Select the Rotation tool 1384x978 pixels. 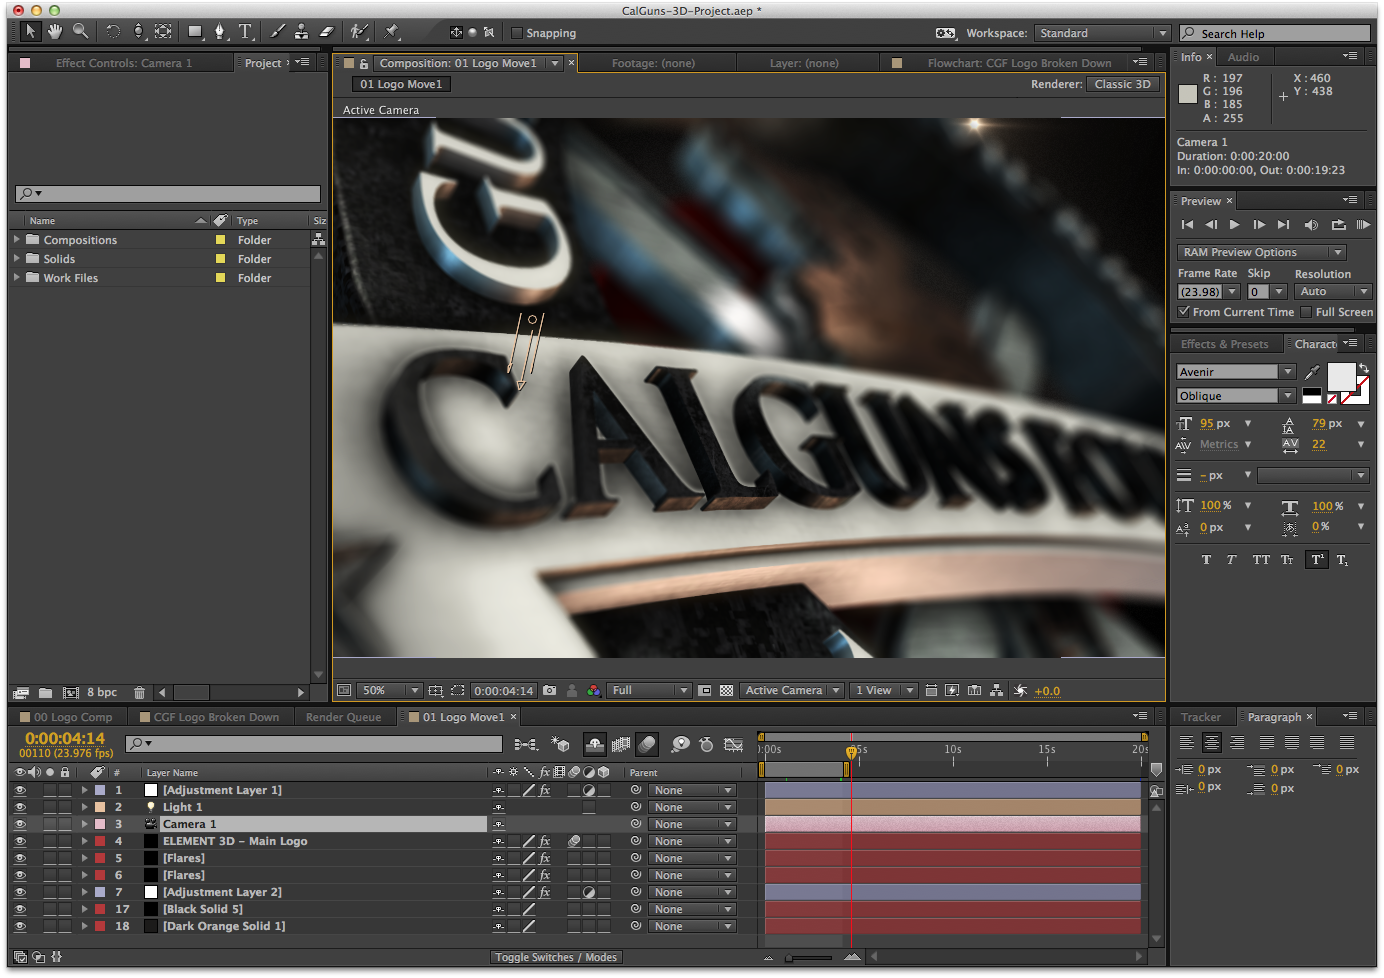tap(113, 32)
